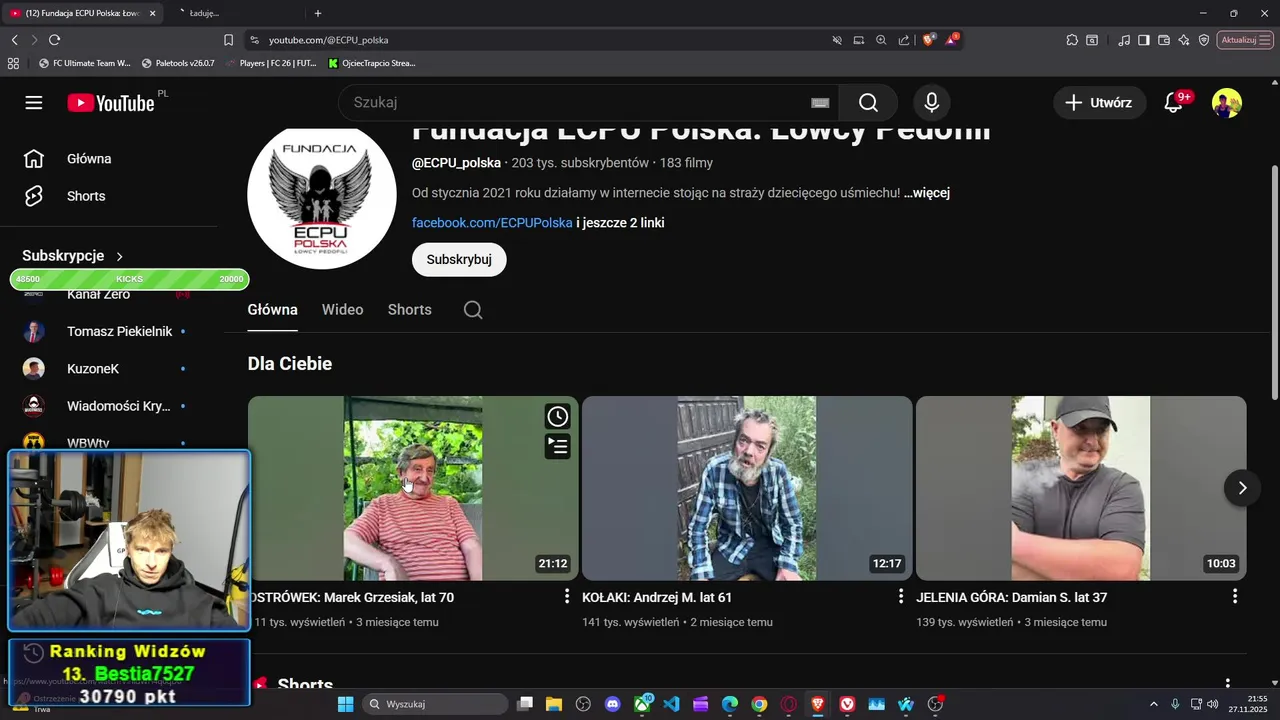Click the taskbar Wyszukaj search box

coord(434,704)
